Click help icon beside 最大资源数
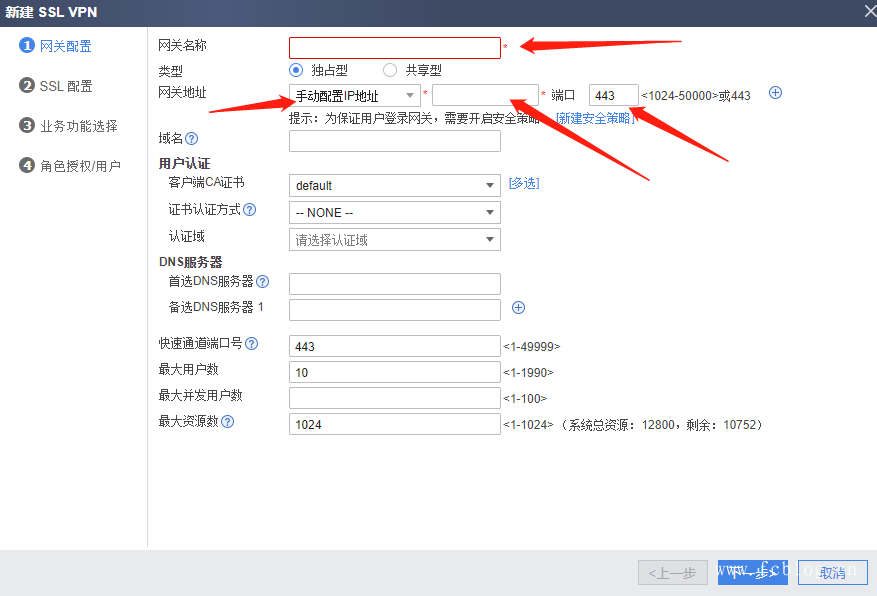877x596 pixels. click(228, 422)
